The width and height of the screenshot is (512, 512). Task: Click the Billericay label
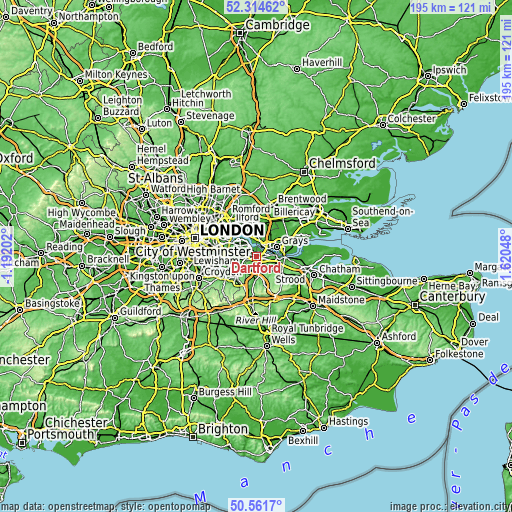point(294,212)
